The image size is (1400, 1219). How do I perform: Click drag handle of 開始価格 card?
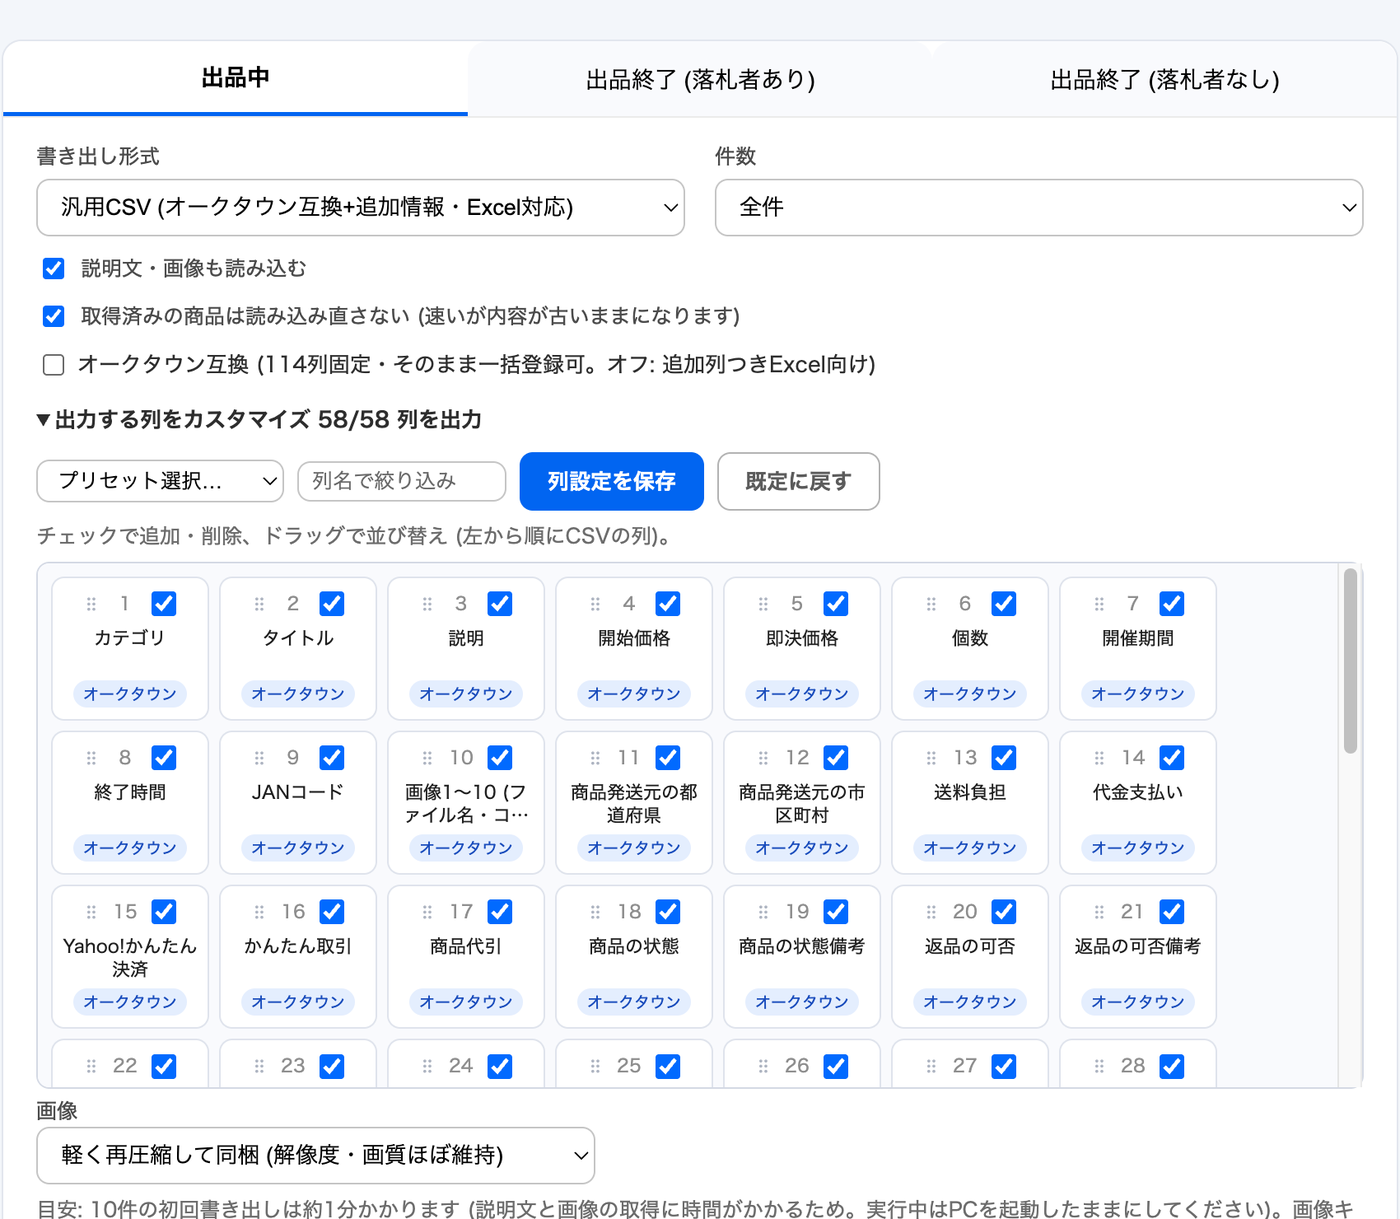(x=595, y=604)
